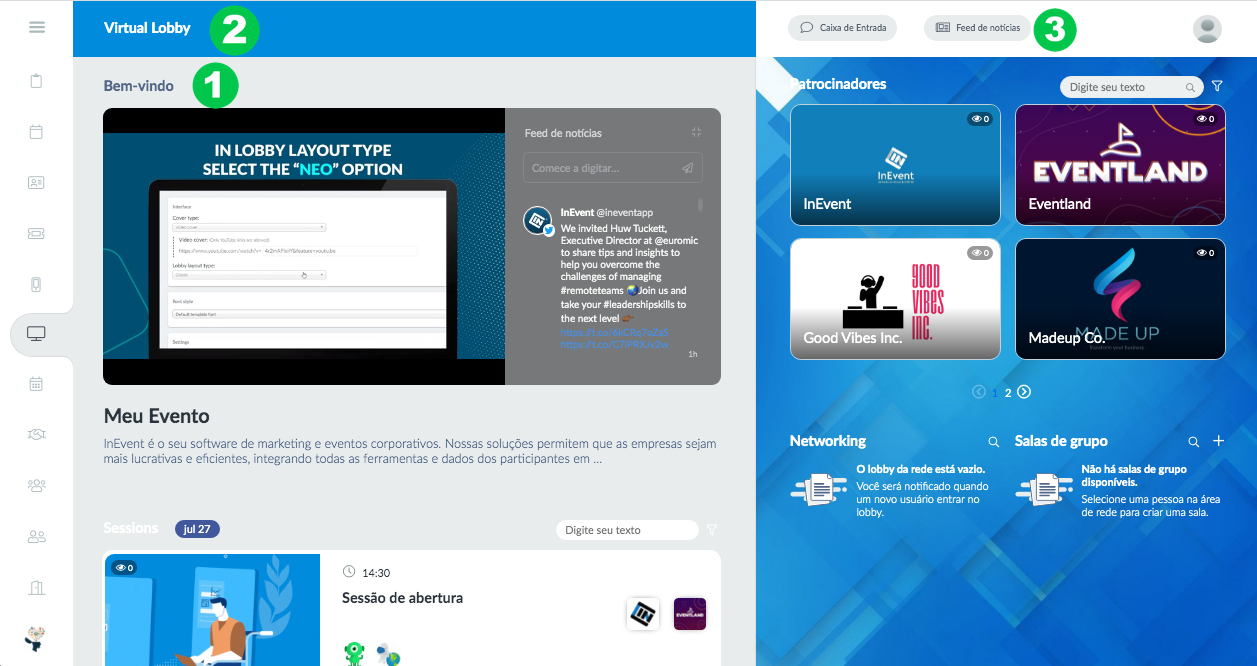The height and width of the screenshot is (666, 1257).
Task: Open the Eventland sponsor card
Action: pos(1120,165)
